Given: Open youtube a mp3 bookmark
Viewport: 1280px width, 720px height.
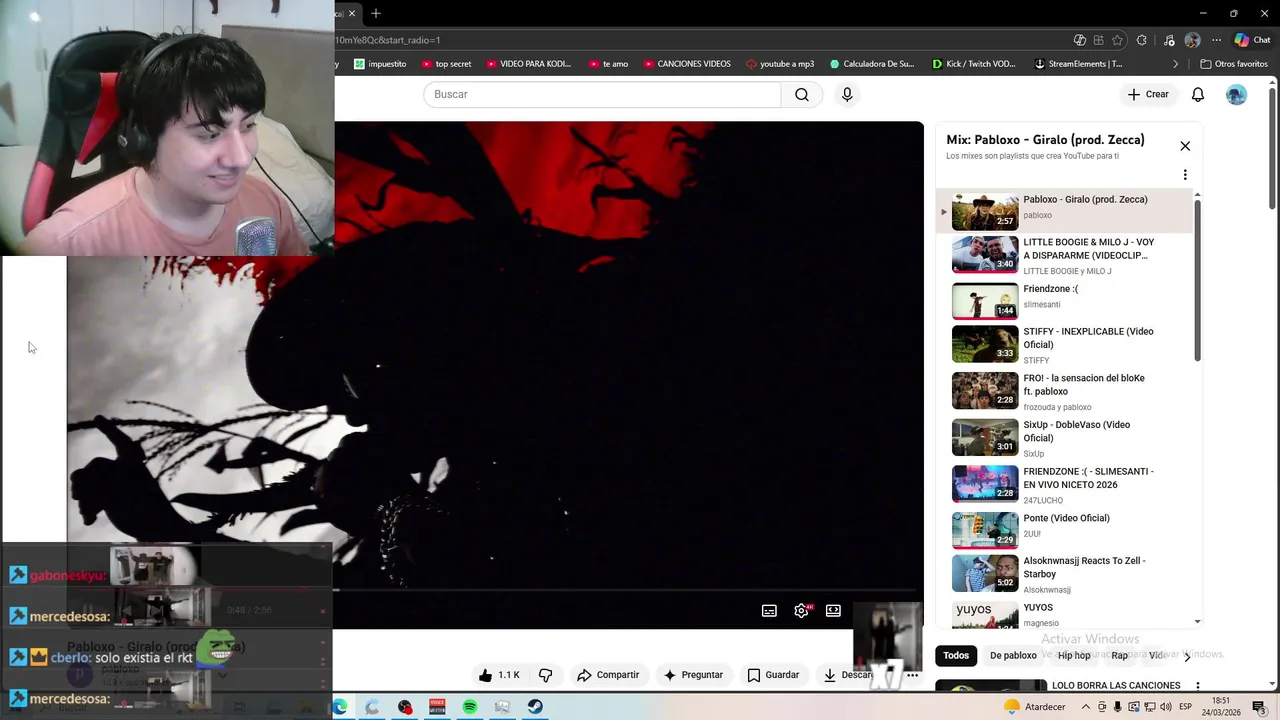Looking at the screenshot, I should tap(780, 64).
